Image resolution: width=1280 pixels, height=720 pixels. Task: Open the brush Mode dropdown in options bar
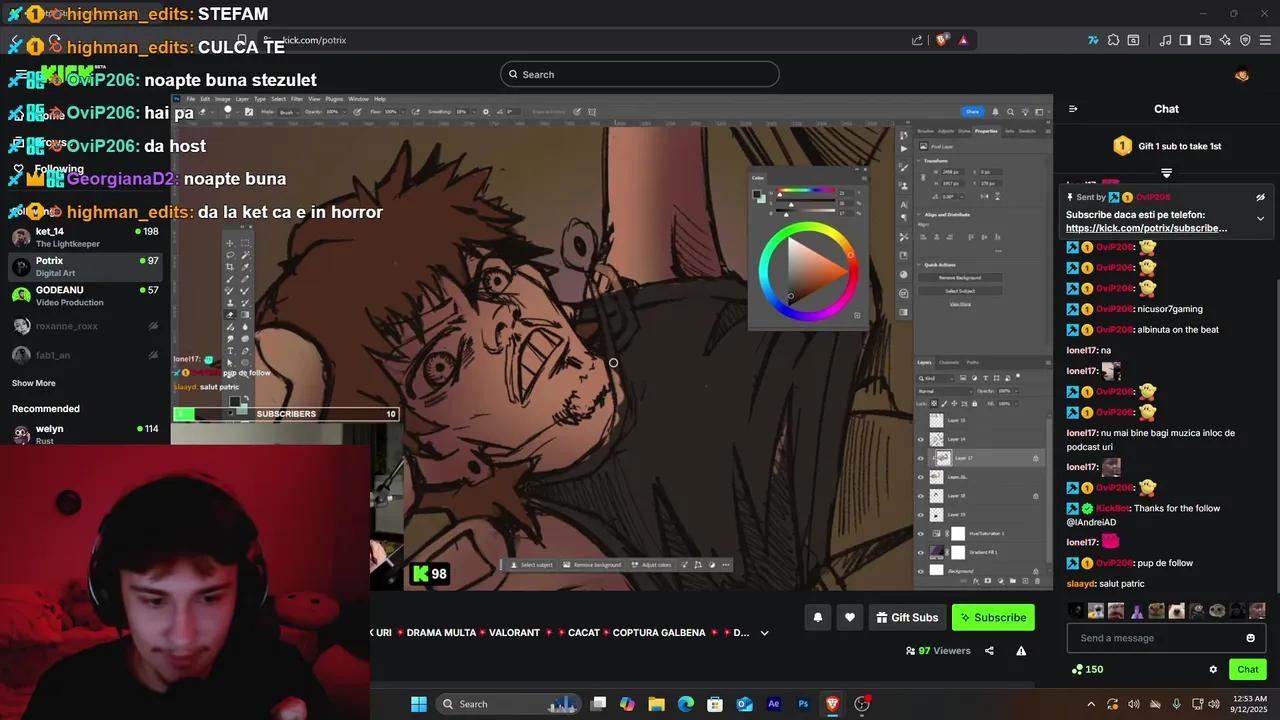tap(290, 112)
